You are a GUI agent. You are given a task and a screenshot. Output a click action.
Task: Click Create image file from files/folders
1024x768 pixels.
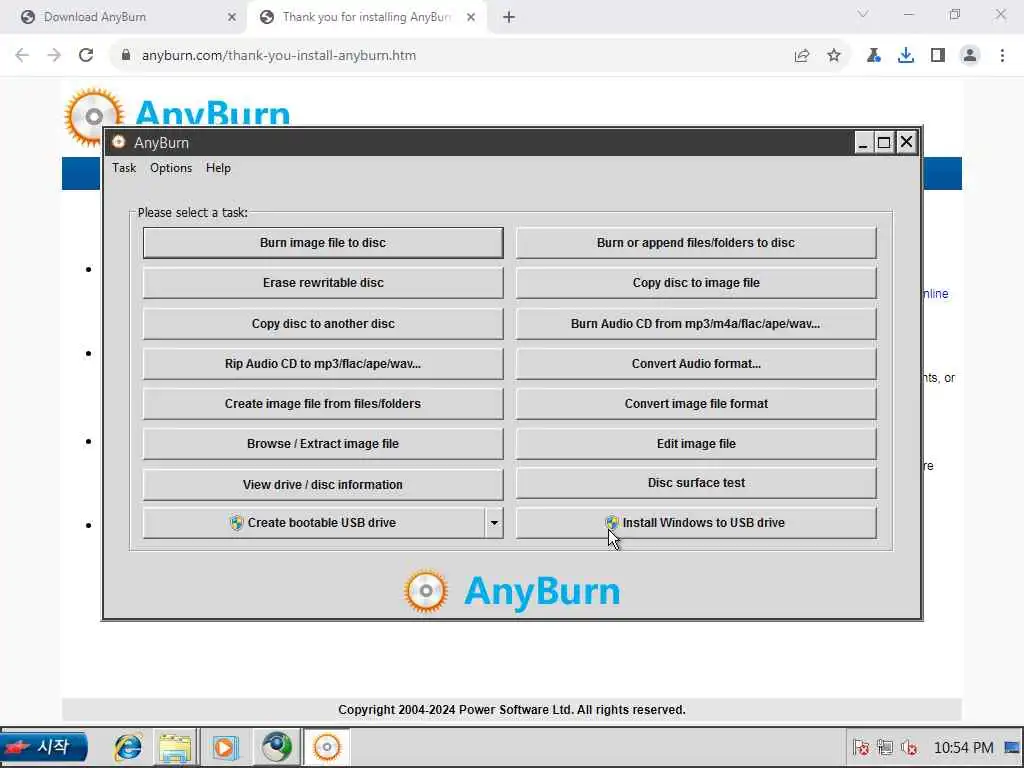(x=323, y=404)
